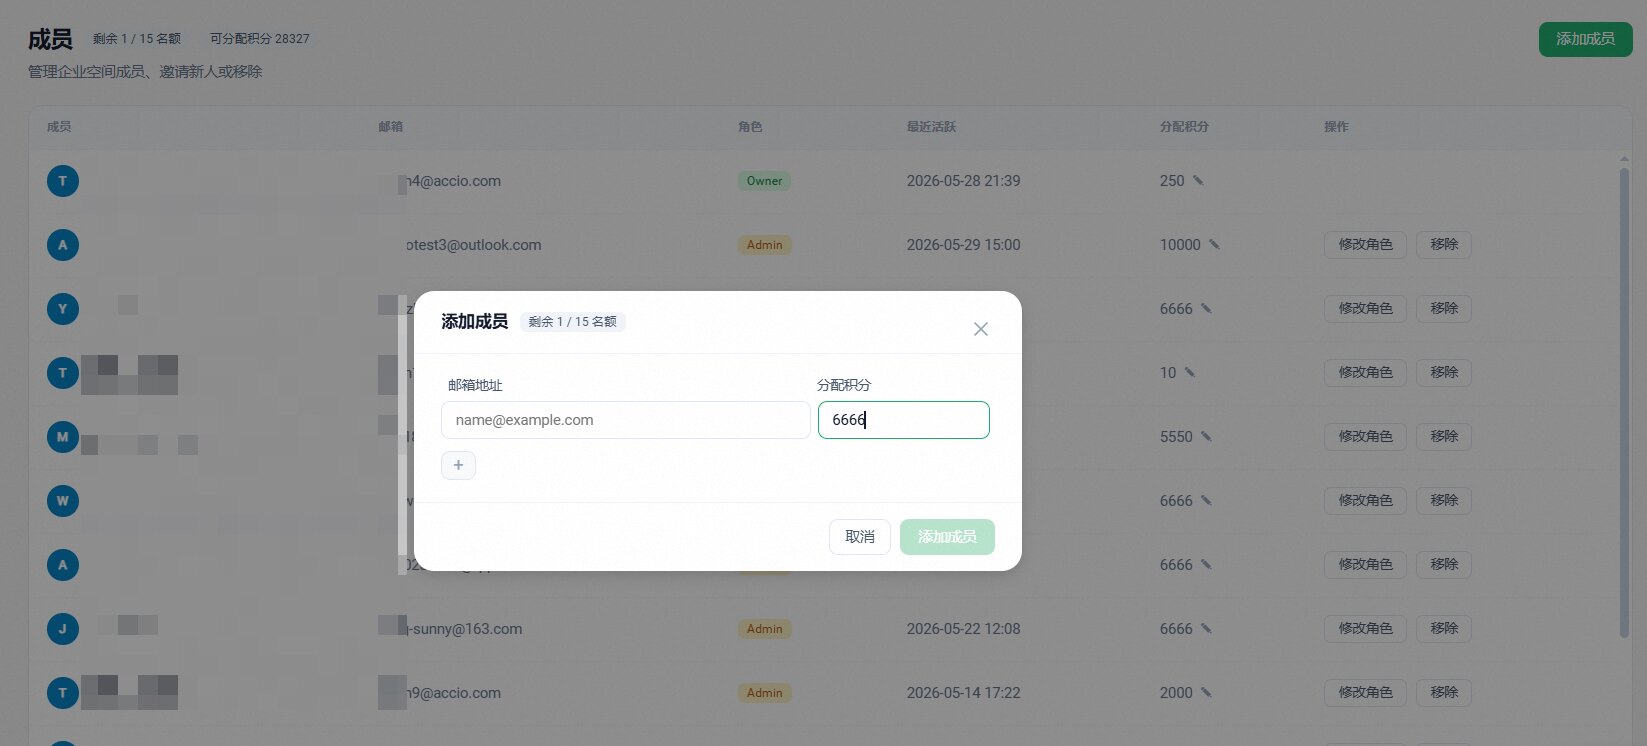The width and height of the screenshot is (1647, 746).
Task: Click 移除 in otest3@outlook.com row
Action: pos(1444,245)
